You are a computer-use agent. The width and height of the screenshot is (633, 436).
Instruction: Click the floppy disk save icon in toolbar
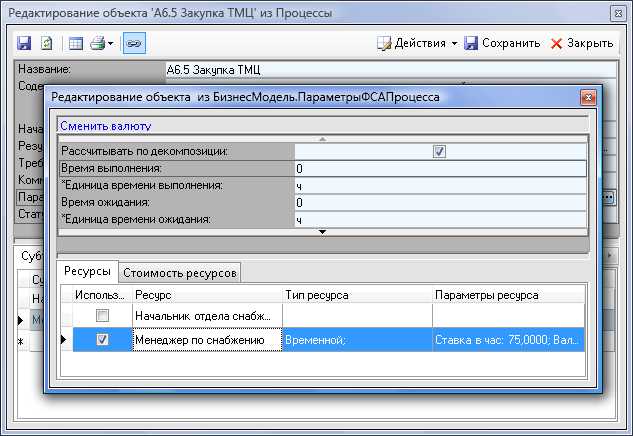coord(24,43)
